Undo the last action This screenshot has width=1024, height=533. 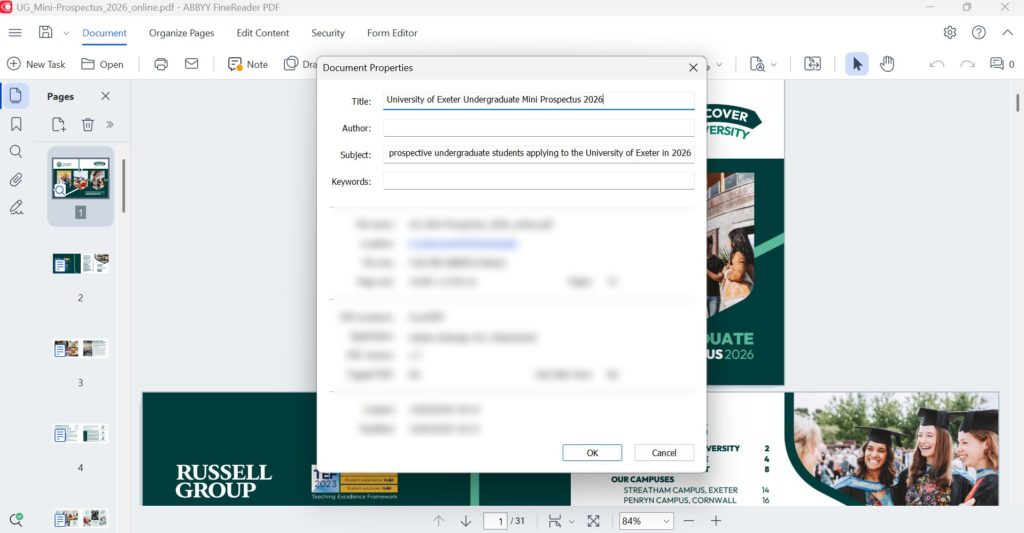tap(936, 64)
